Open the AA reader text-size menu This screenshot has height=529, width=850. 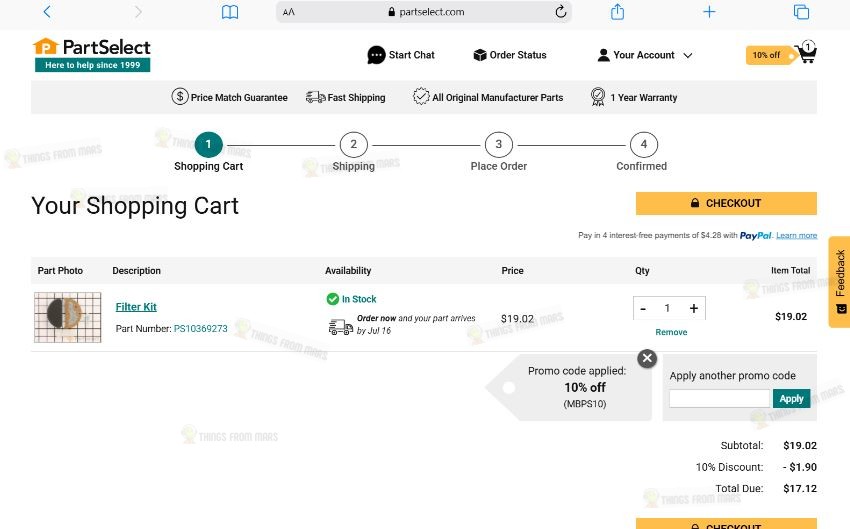(289, 12)
